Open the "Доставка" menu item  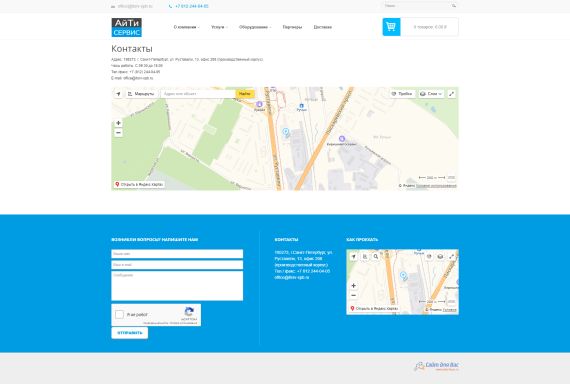(x=322, y=27)
